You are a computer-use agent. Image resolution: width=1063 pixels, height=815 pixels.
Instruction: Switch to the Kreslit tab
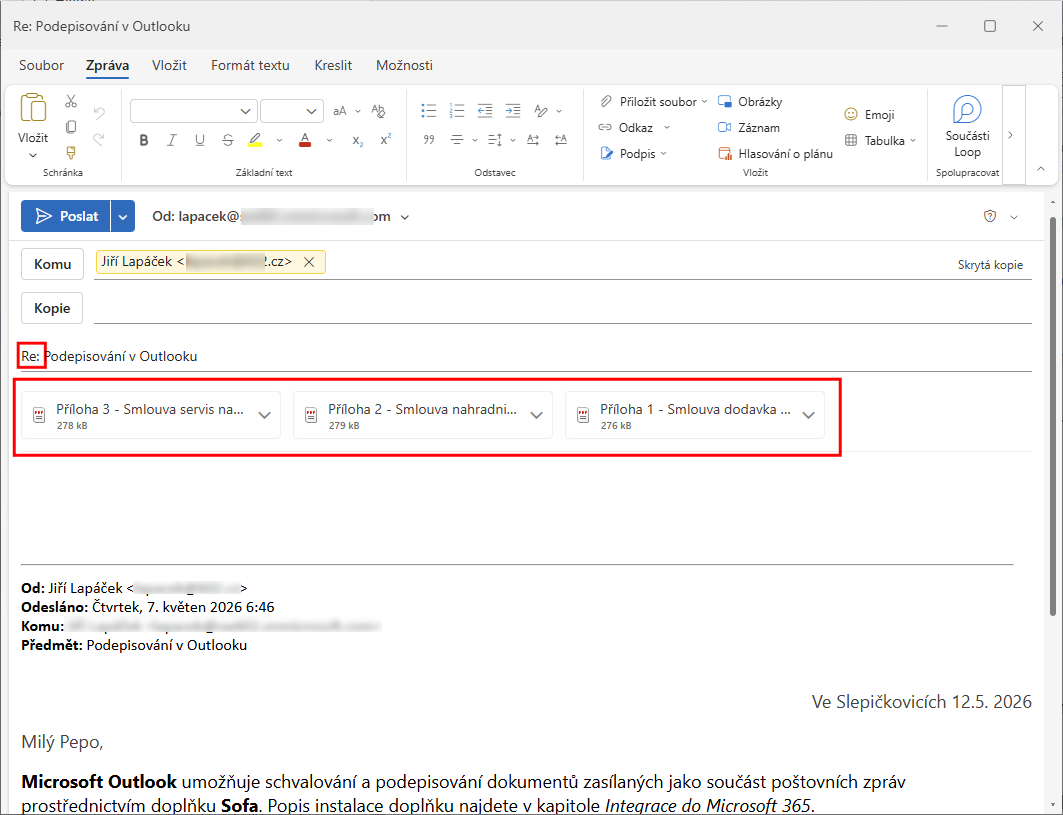(x=333, y=66)
